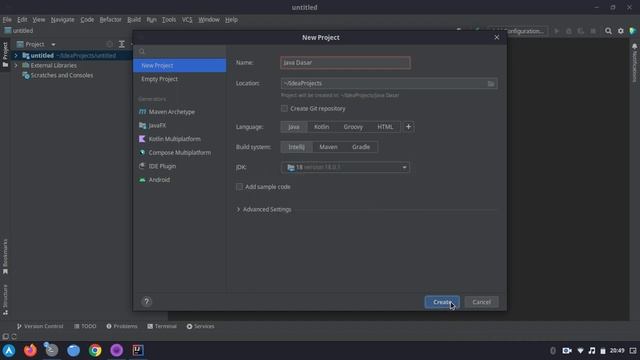This screenshot has width=640, height=360.
Task: Select Kotlin language option
Action: pos(322,127)
